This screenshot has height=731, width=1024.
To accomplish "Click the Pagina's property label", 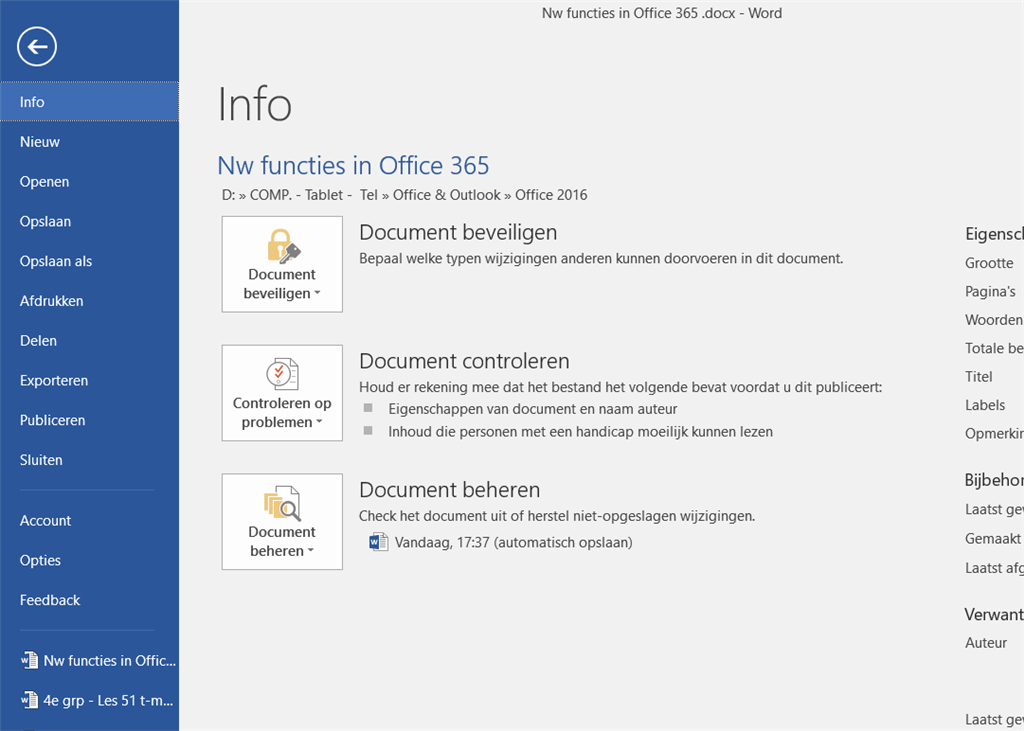I will (x=991, y=291).
